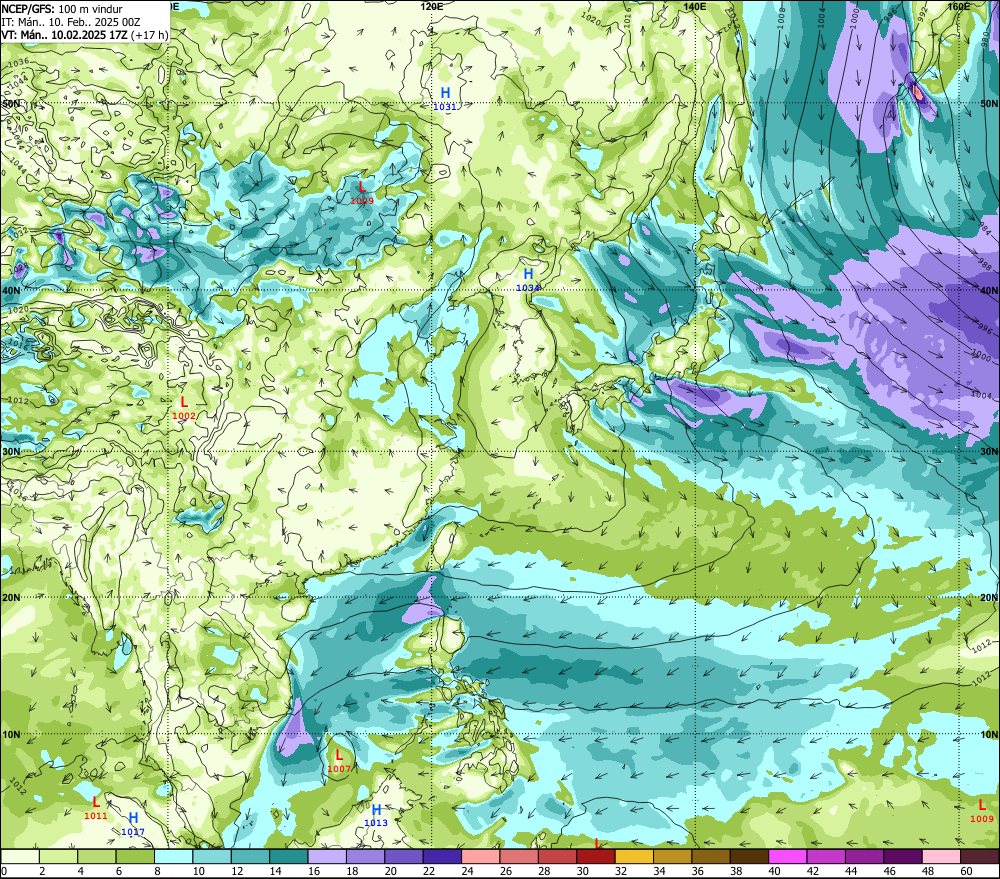This screenshot has height=879, width=1000.
Task: Click the 1036 isobar label at upper left
Action: coord(18,62)
